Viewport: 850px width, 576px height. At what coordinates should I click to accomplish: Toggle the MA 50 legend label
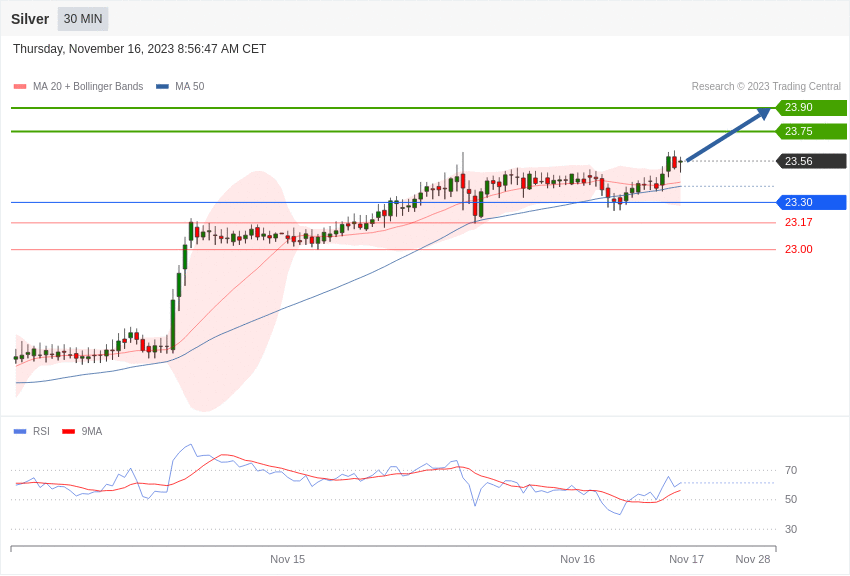pyautogui.click(x=190, y=87)
